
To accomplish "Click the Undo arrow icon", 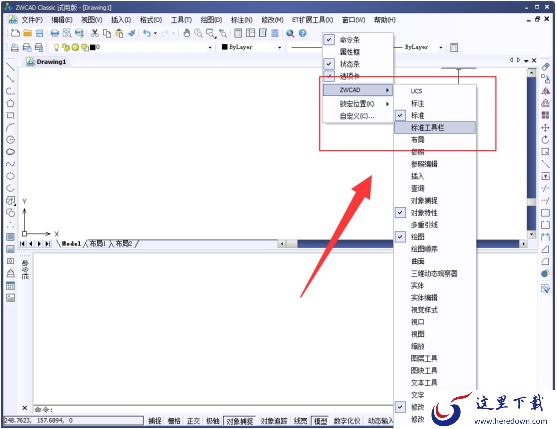I will click(147, 33).
